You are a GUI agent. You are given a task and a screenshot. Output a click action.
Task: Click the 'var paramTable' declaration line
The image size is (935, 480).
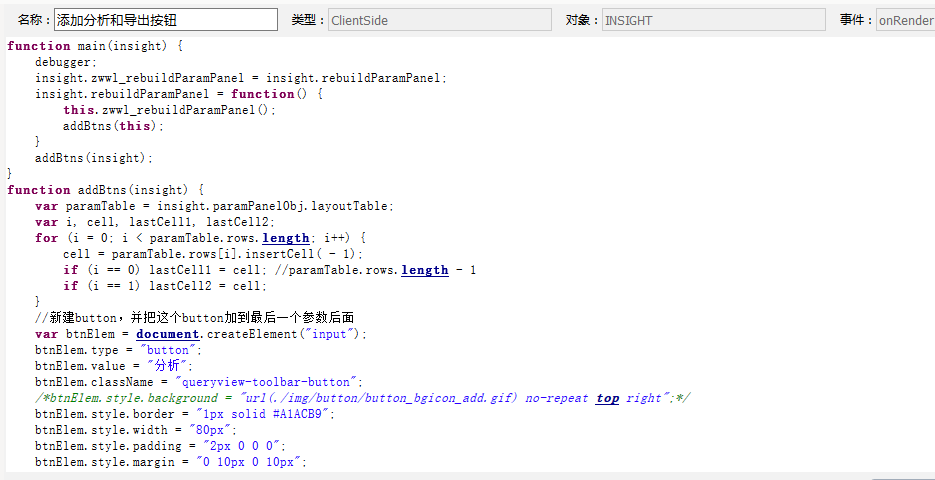pyautogui.click(x=215, y=206)
